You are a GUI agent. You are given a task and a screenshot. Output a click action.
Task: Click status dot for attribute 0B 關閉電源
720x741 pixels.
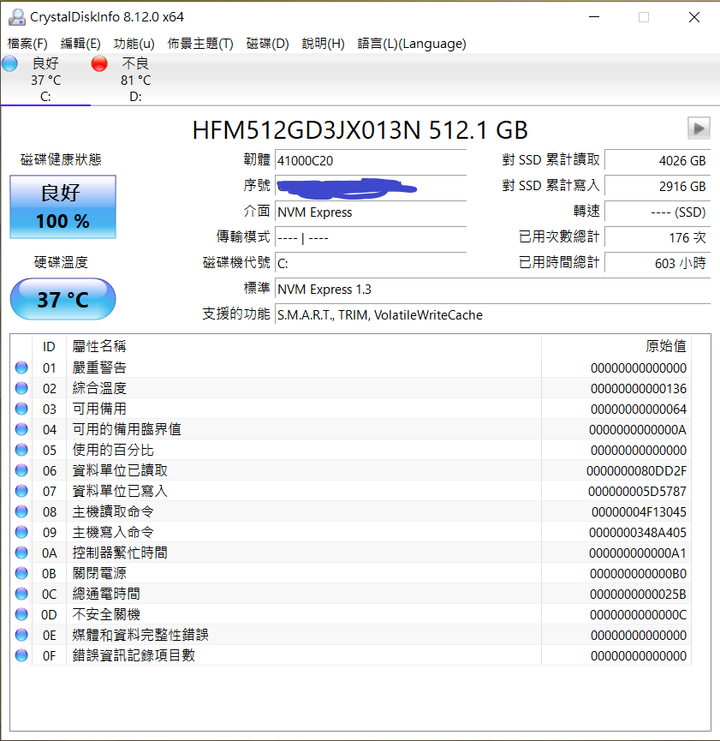click(x=21, y=573)
